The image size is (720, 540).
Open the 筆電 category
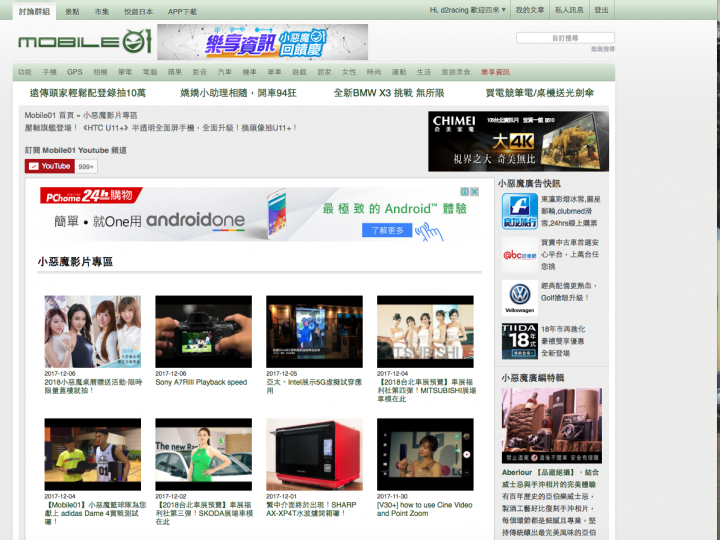coord(125,72)
